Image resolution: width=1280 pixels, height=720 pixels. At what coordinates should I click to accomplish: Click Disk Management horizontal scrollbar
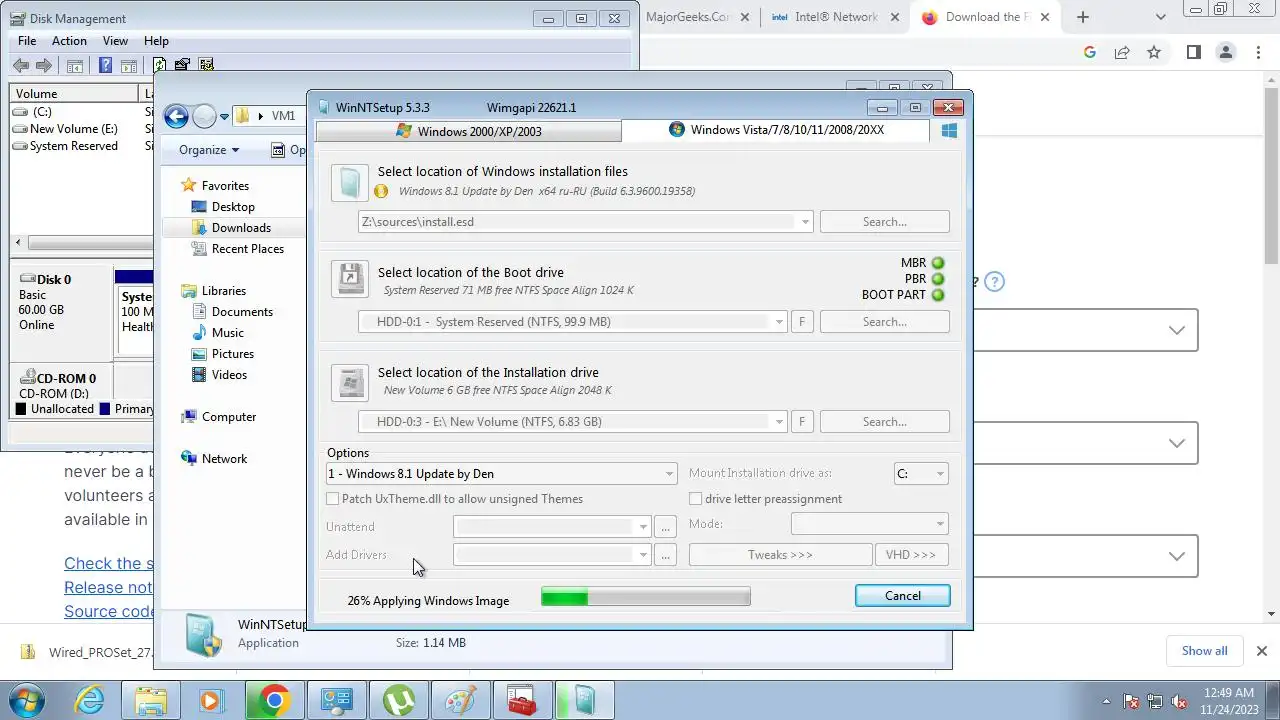click(x=90, y=243)
